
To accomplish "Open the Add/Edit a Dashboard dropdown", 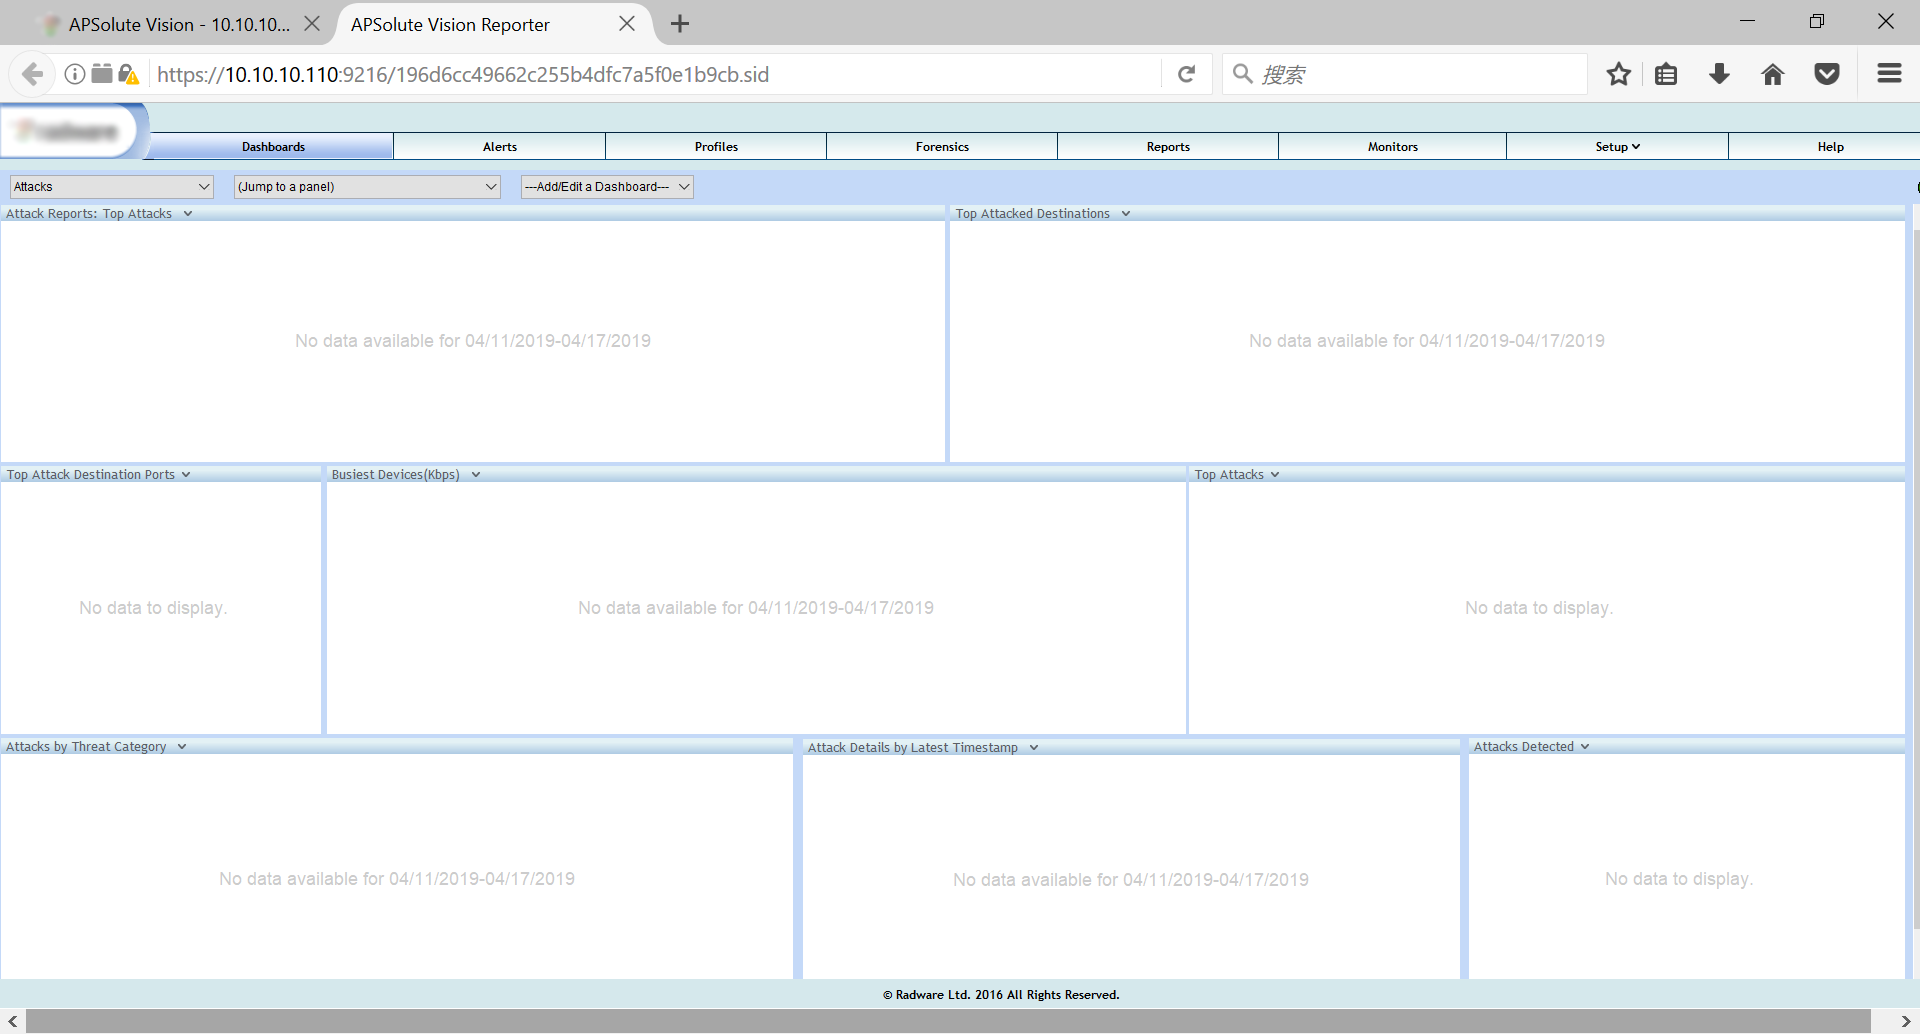I will (x=606, y=187).
